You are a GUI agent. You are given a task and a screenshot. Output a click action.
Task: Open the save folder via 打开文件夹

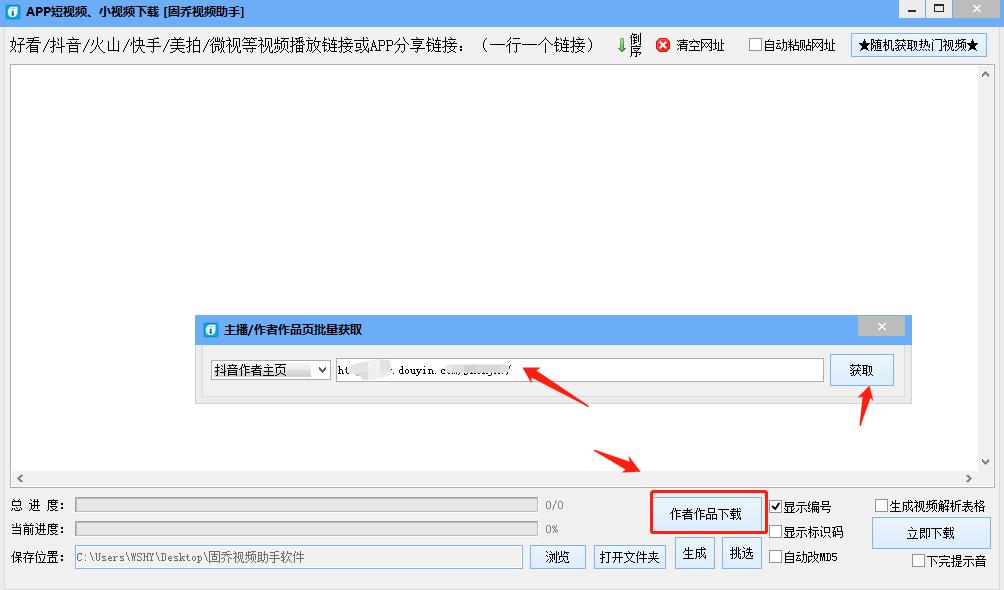coord(630,557)
